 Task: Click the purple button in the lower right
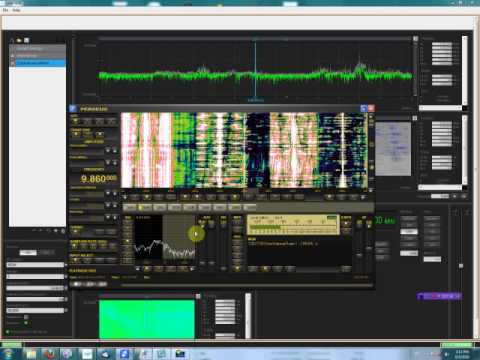click(x=439, y=296)
